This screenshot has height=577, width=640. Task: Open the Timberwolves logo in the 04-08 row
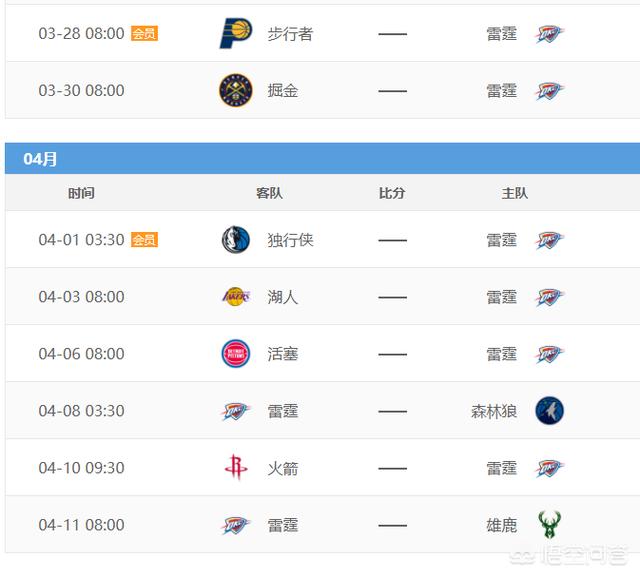549,410
